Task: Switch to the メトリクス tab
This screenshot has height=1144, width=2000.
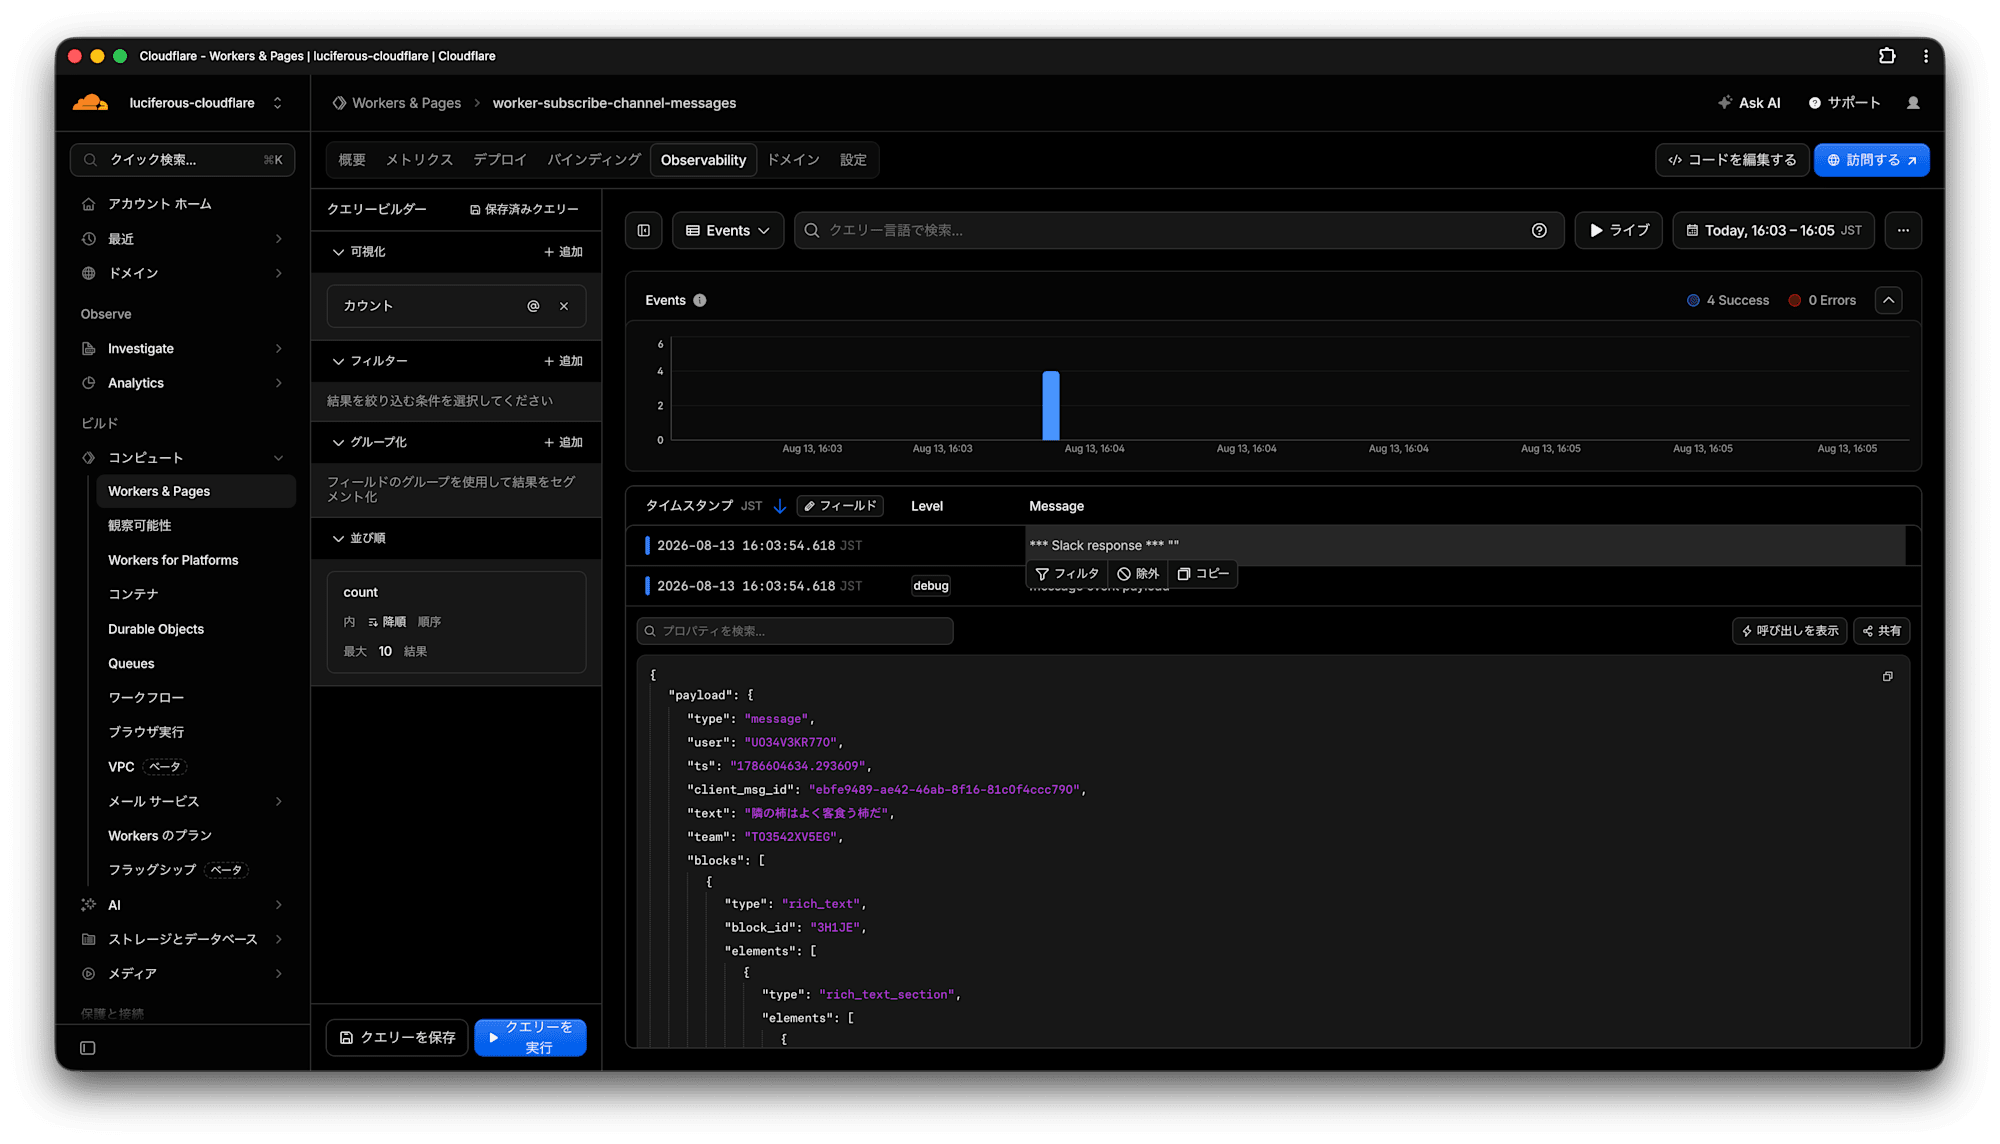Action: click(419, 160)
